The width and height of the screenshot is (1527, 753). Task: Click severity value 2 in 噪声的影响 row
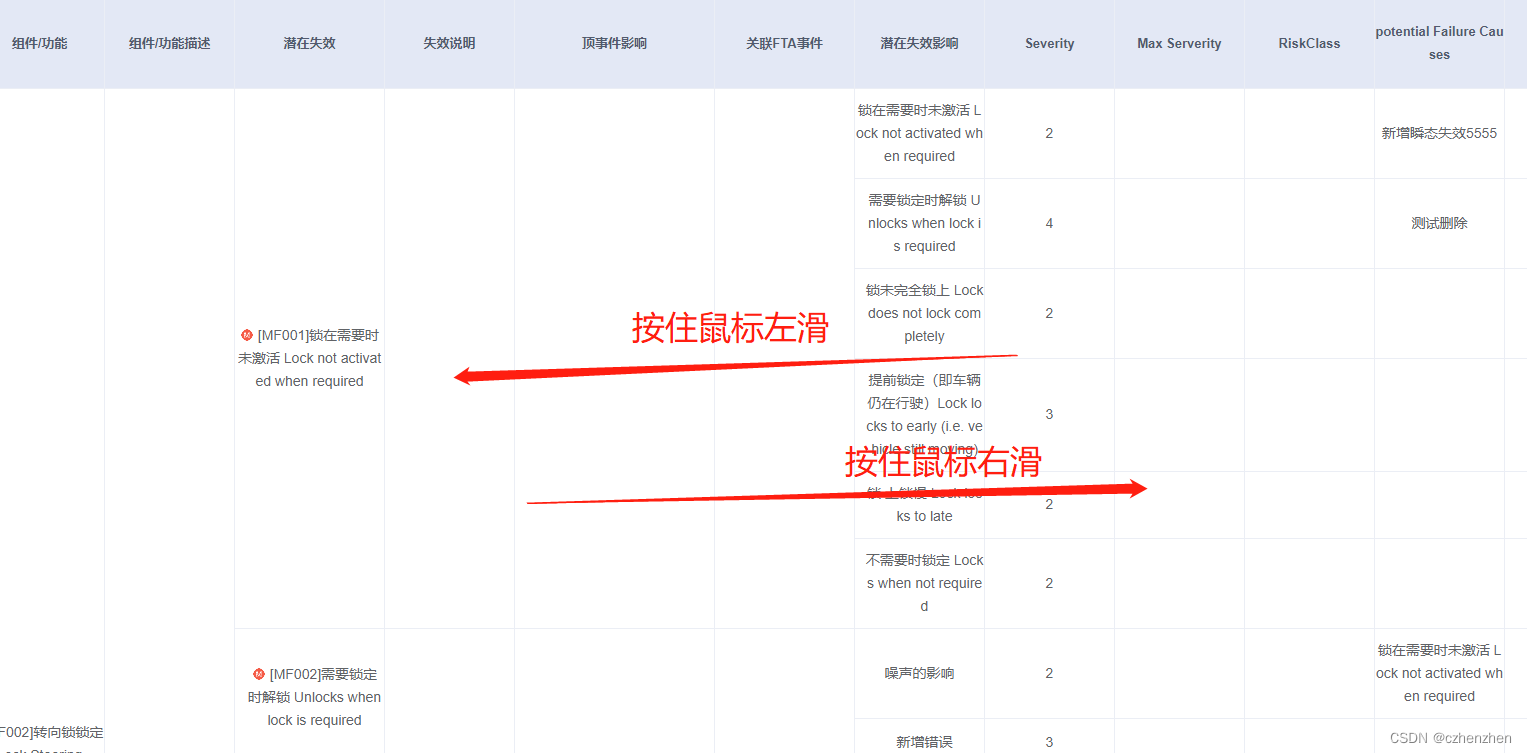[1049, 673]
